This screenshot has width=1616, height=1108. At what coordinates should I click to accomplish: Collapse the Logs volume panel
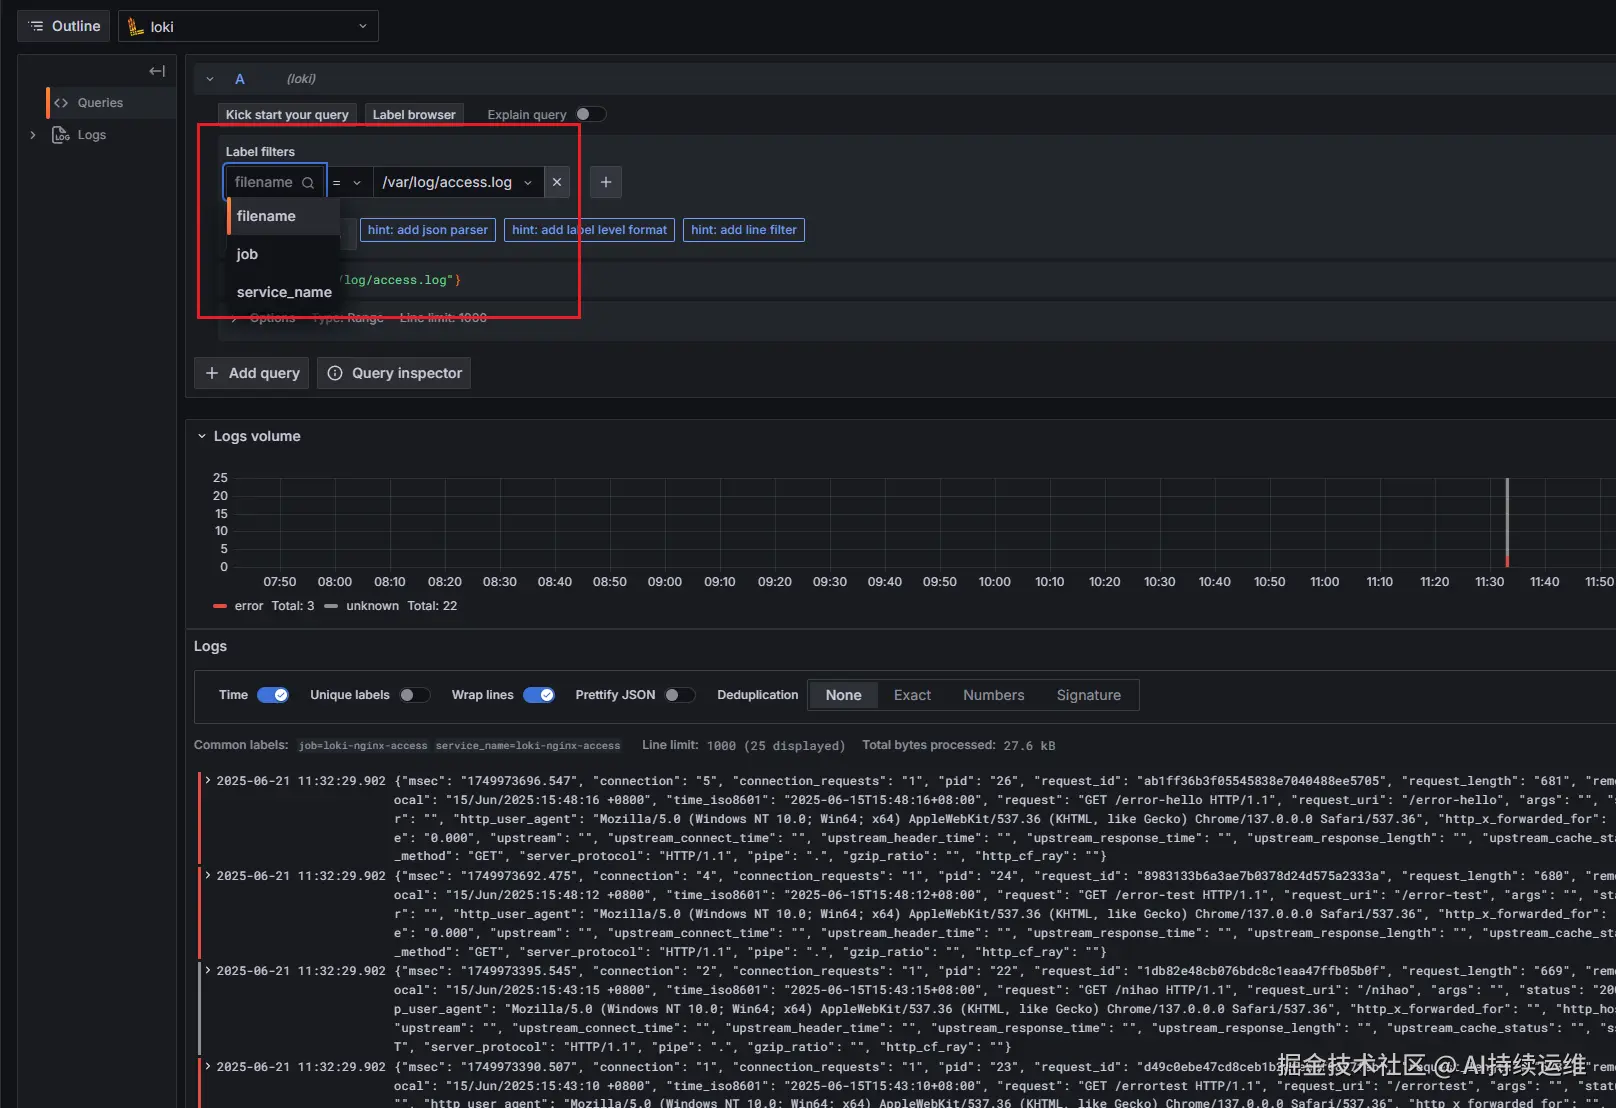coord(202,436)
